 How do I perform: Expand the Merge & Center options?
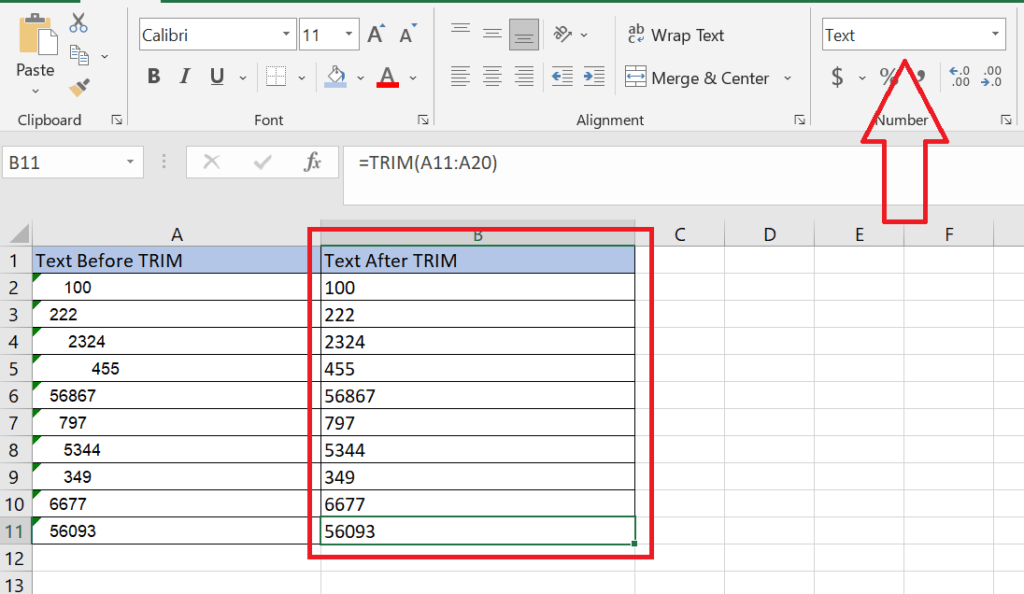click(789, 77)
